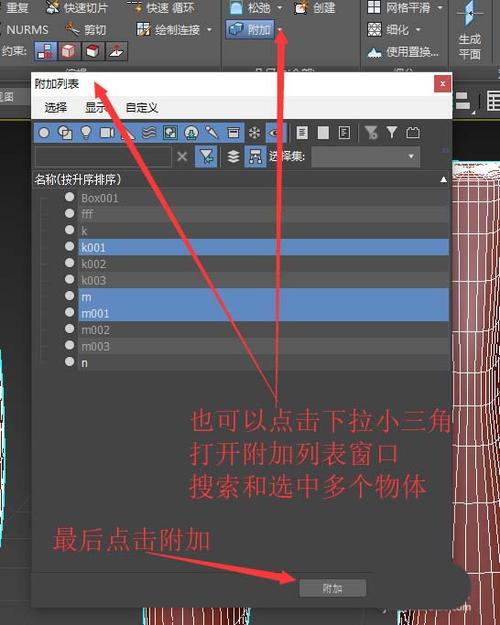Open the 选择 menu in attach list
This screenshot has width=500, height=625.
point(56,108)
